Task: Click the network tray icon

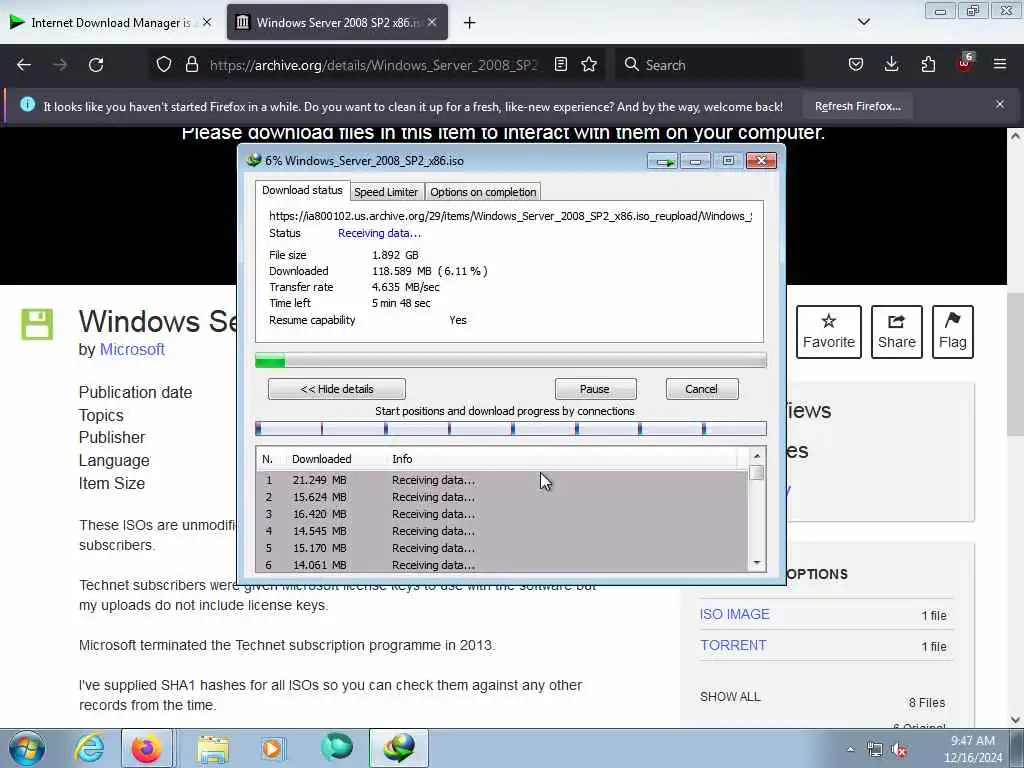Action: tap(875, 750)
